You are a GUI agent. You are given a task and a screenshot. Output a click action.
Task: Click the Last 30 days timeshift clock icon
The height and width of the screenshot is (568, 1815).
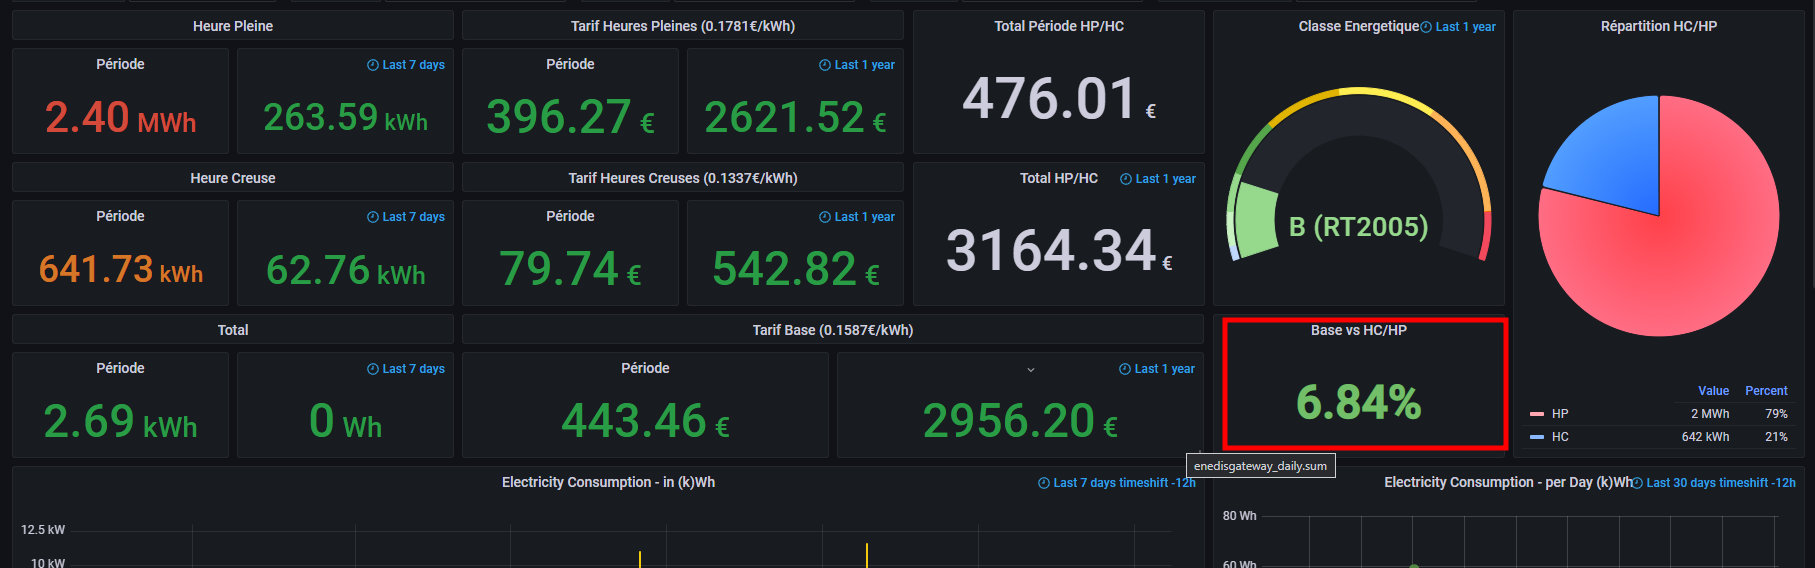pyautogui.click(x=1638, y=483)
